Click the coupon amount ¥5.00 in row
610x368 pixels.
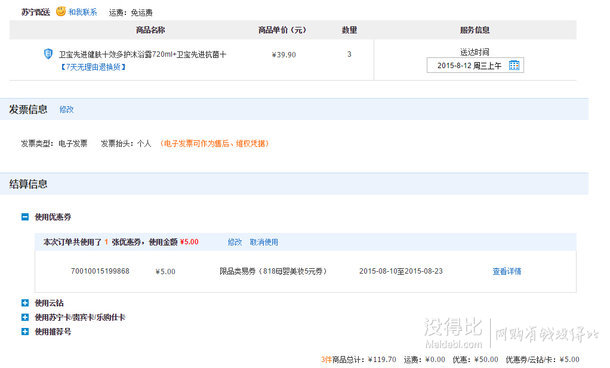pyautogui.click(x=165, y=272)
